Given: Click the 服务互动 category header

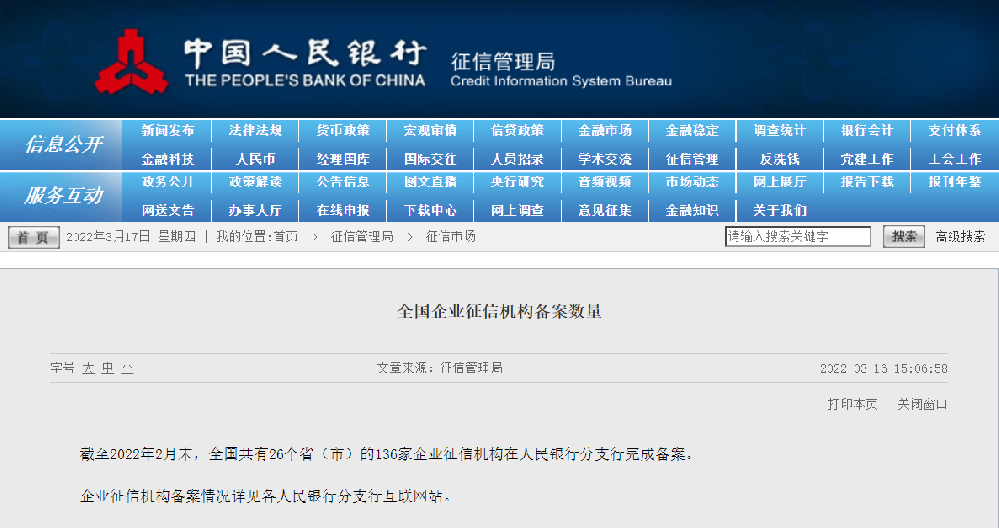Looking at the screenshot, I should pyautogui.click(x=63, y=195).
